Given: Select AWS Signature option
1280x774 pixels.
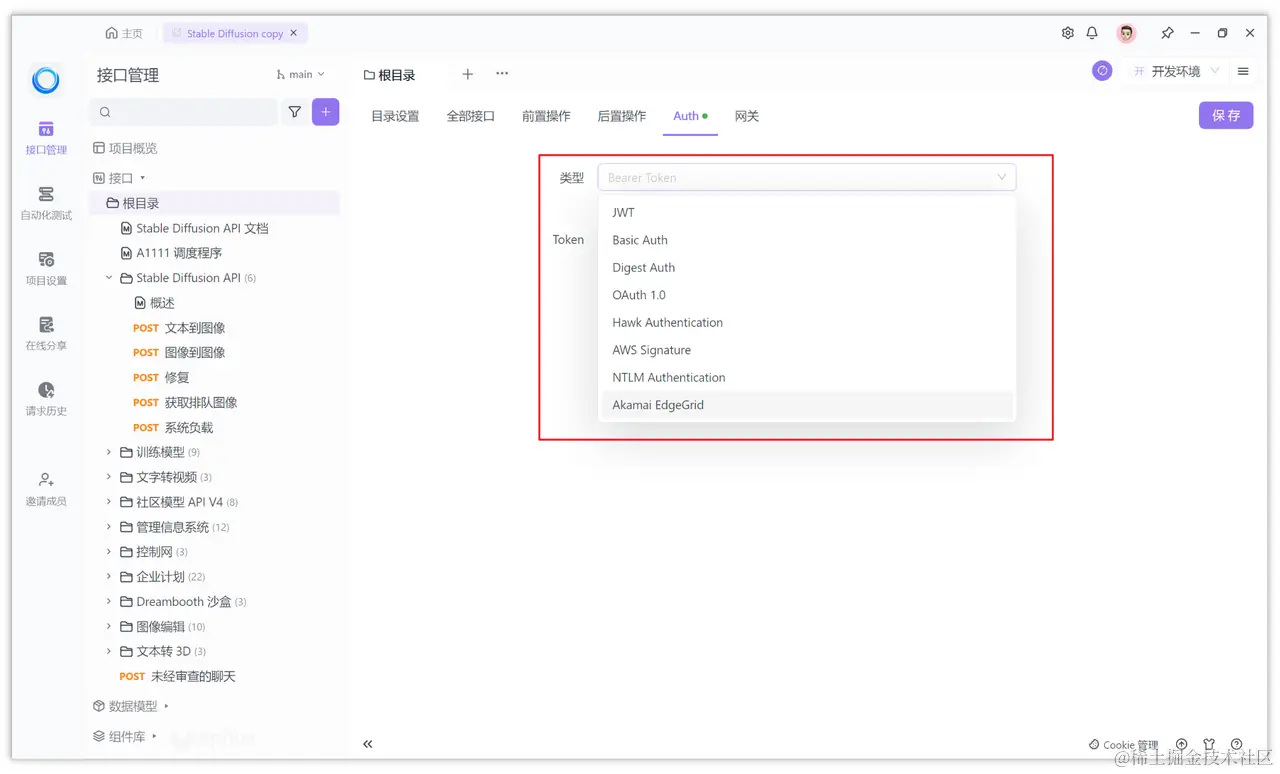Looking at the screenshot, I should pyautogui.click(x=807, y=350).
